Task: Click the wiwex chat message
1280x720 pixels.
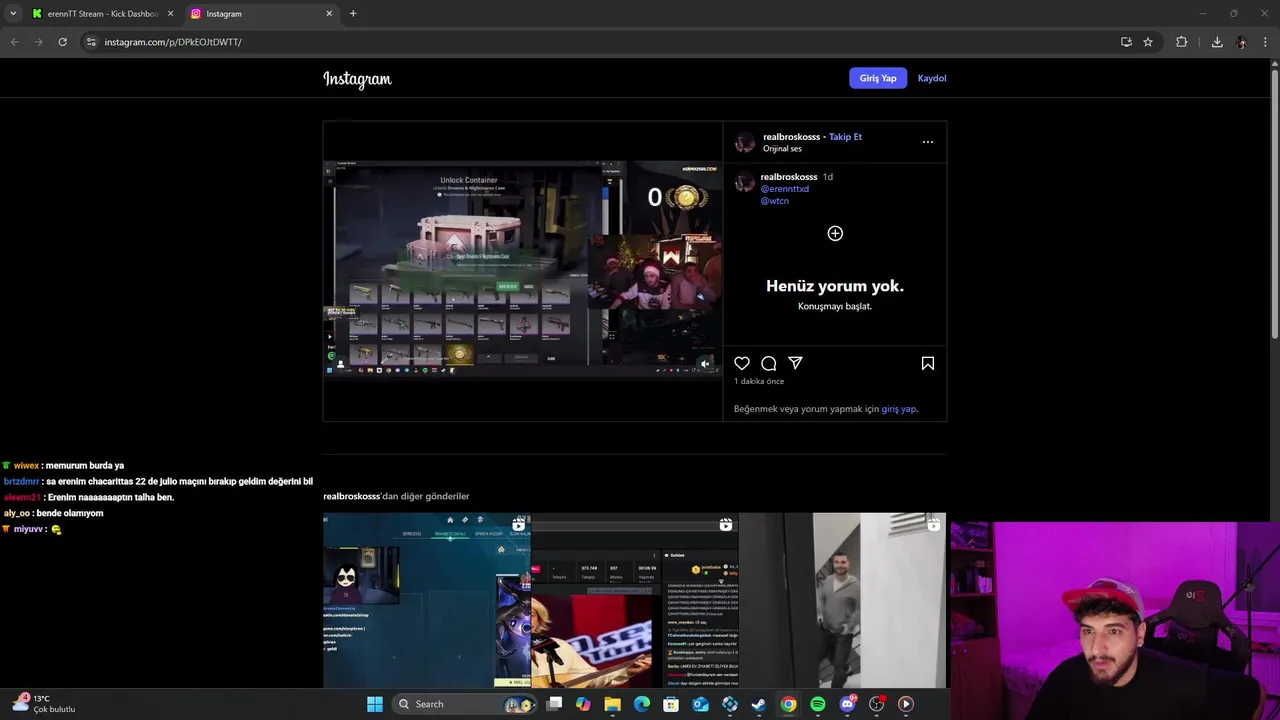Action: pyautogui.click(x=64, y=466)
